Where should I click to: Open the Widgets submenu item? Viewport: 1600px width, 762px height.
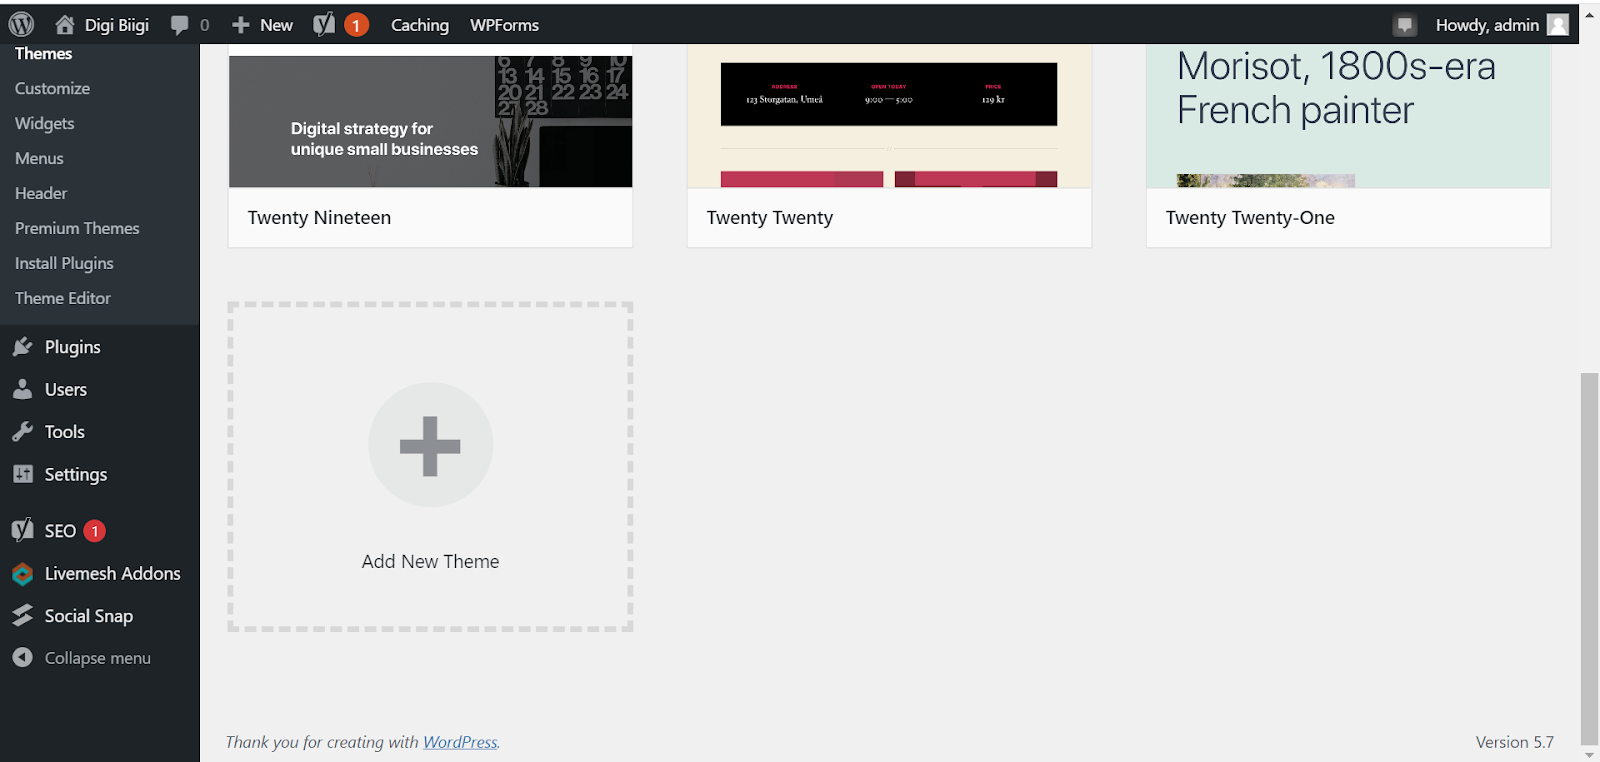coord(45,123)
